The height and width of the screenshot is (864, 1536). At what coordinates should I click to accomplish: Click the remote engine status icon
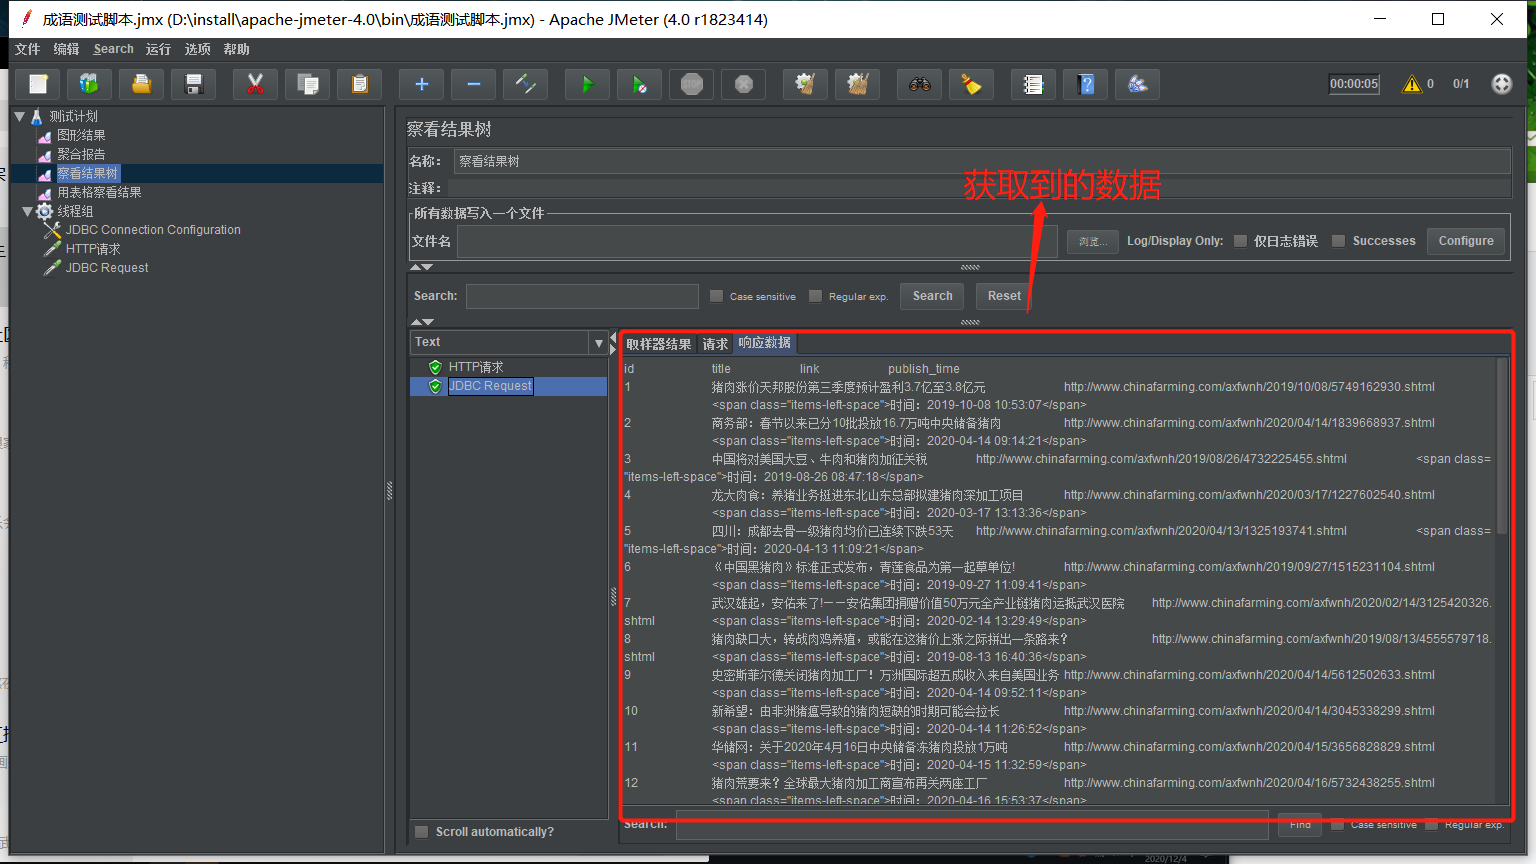point(1502,84)
